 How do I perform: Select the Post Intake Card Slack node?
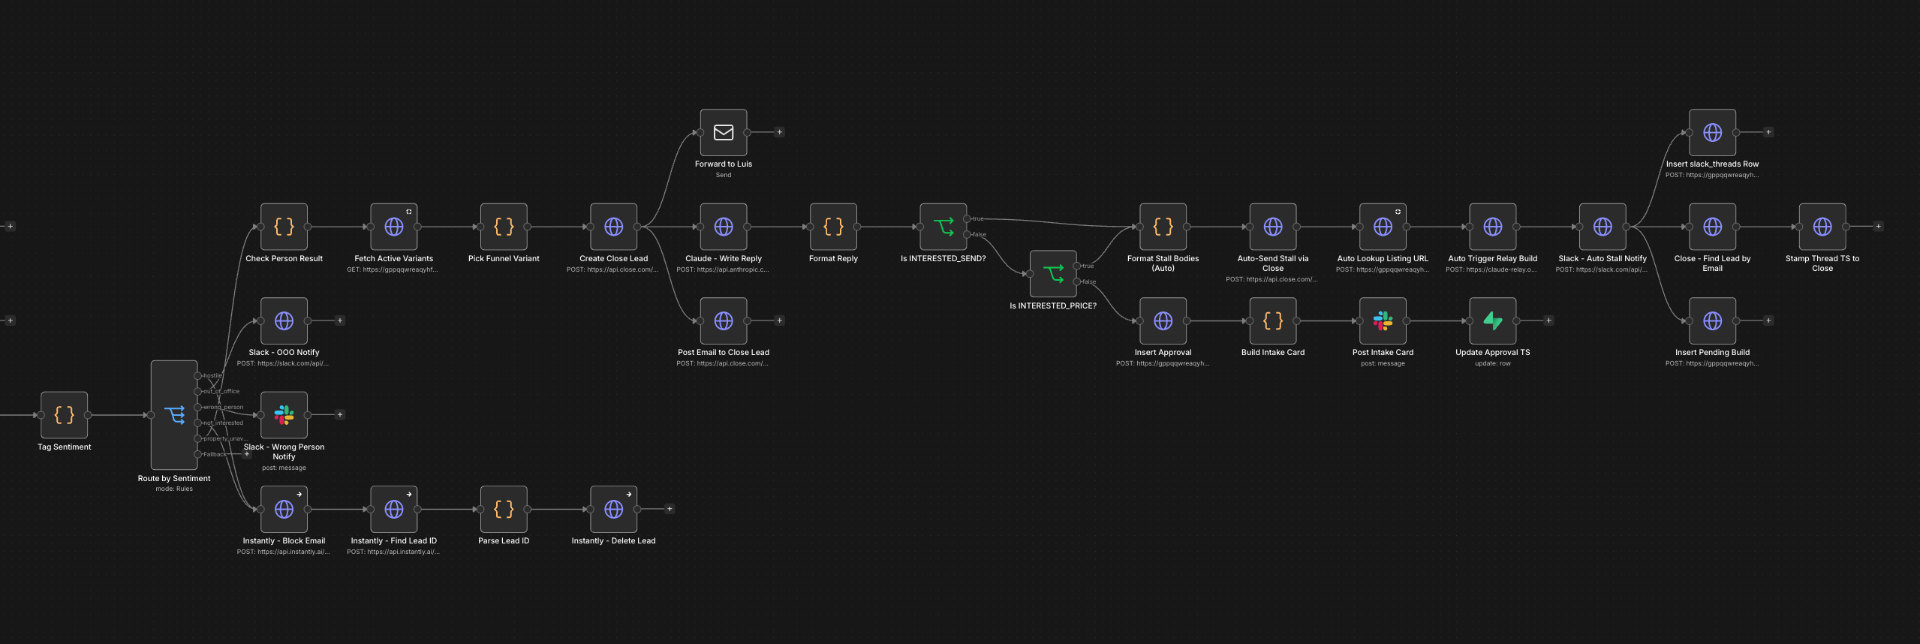pyautogui.click(x=1382, y=321)
